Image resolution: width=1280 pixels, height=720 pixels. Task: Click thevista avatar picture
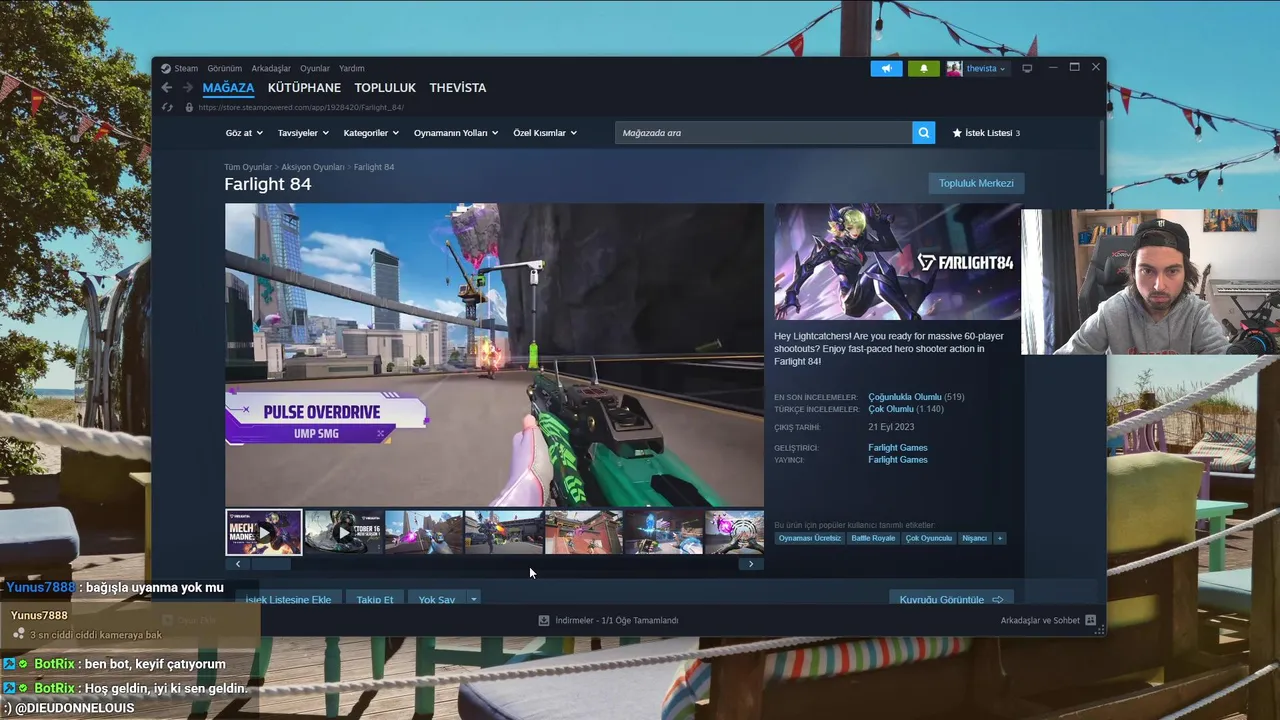coord(955,68)
